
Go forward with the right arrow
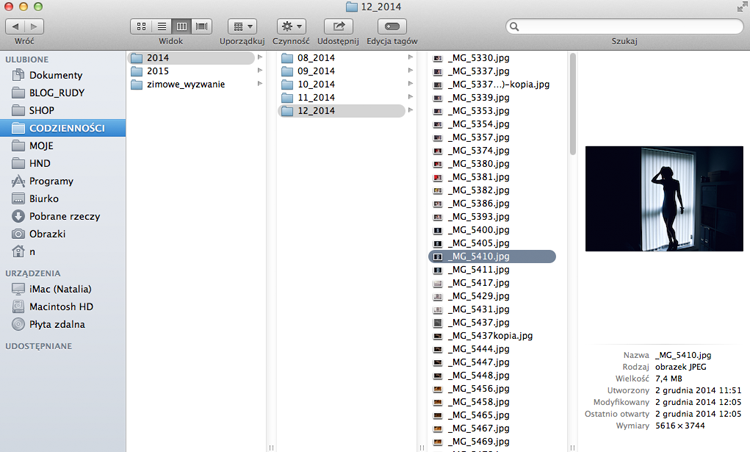[x=34, y=26]
